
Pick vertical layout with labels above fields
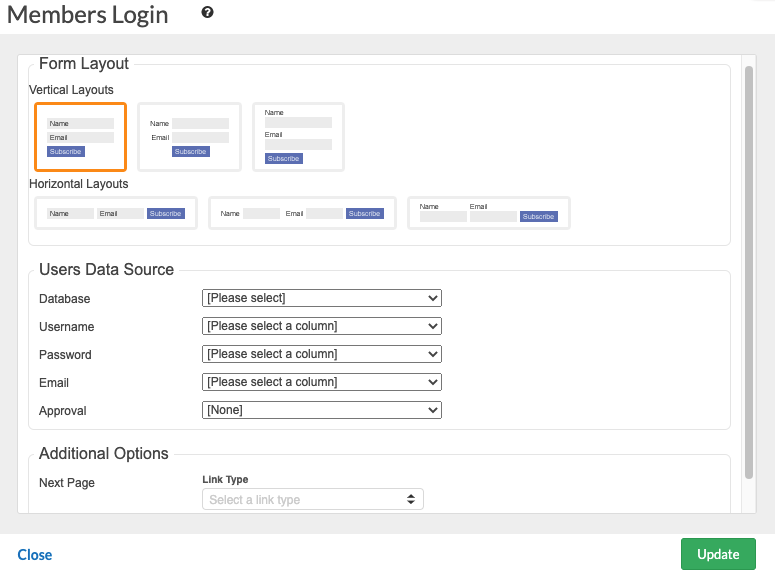[x=298, y=137]
